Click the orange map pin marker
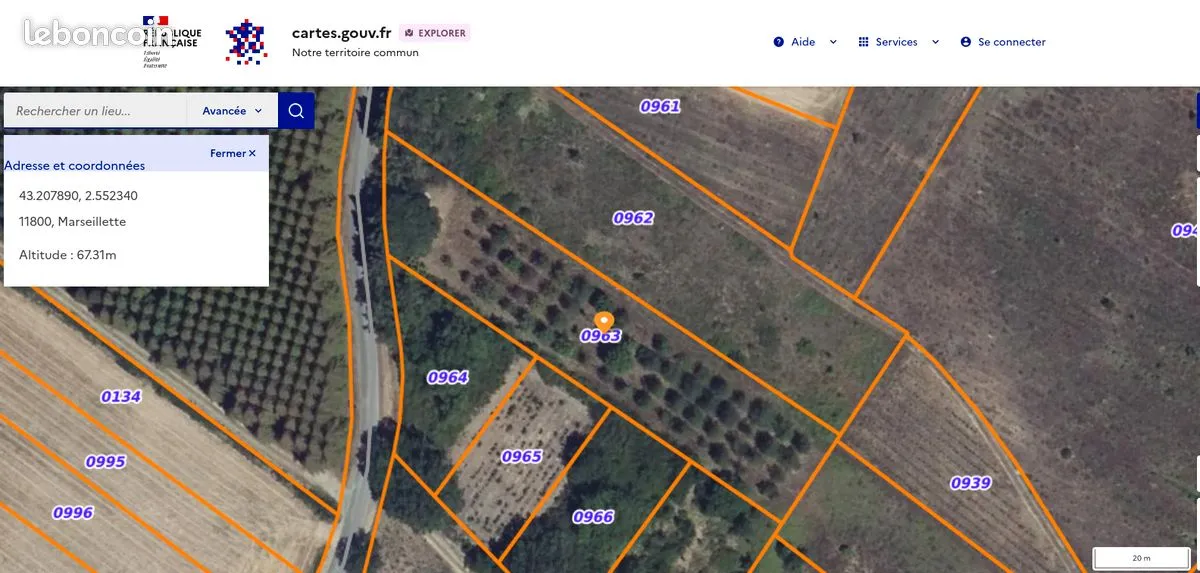 (x=603, y=322)
